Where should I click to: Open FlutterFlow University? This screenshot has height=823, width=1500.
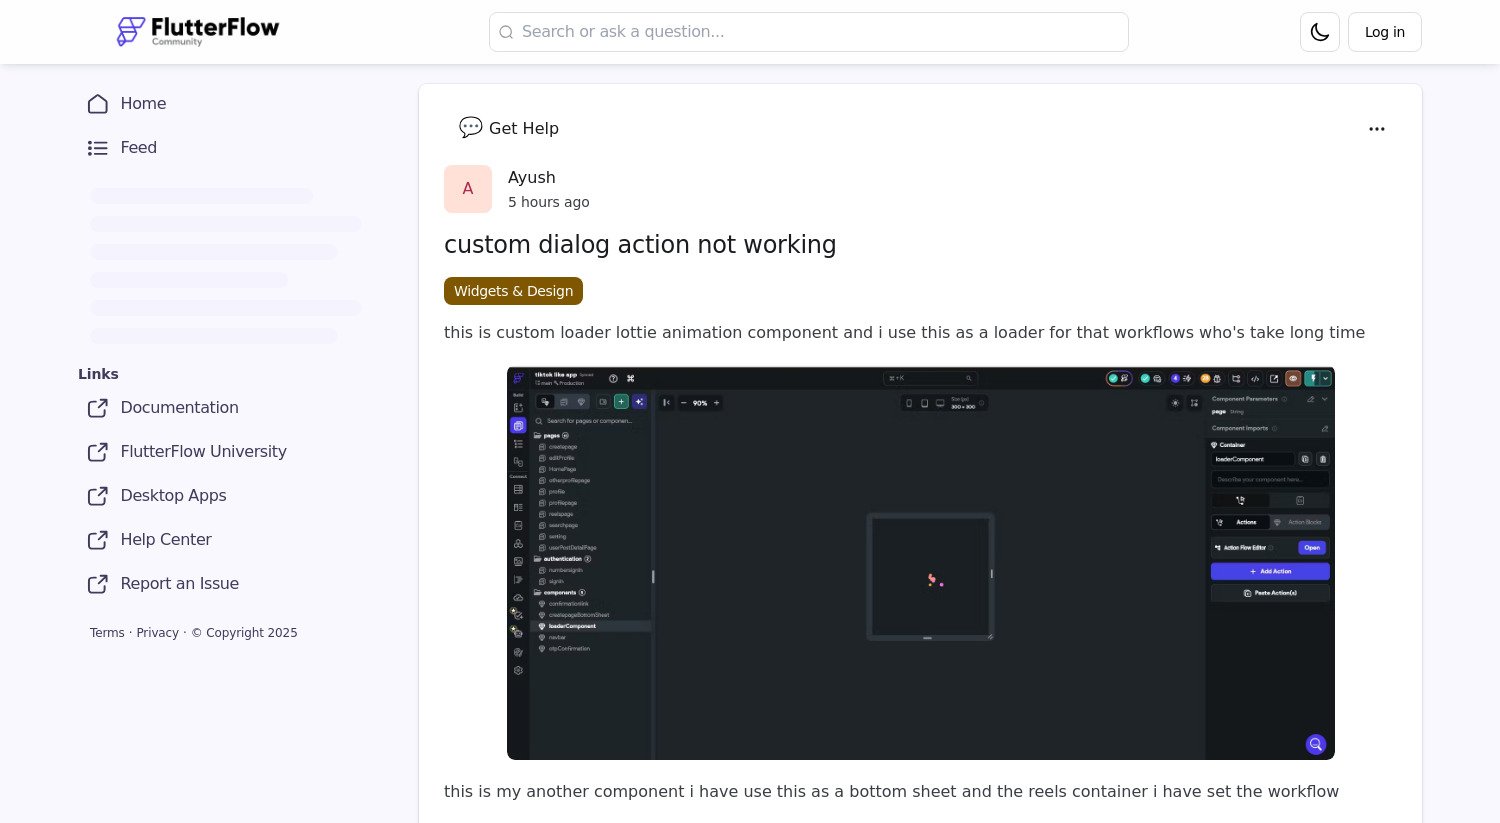pos(203,452)
